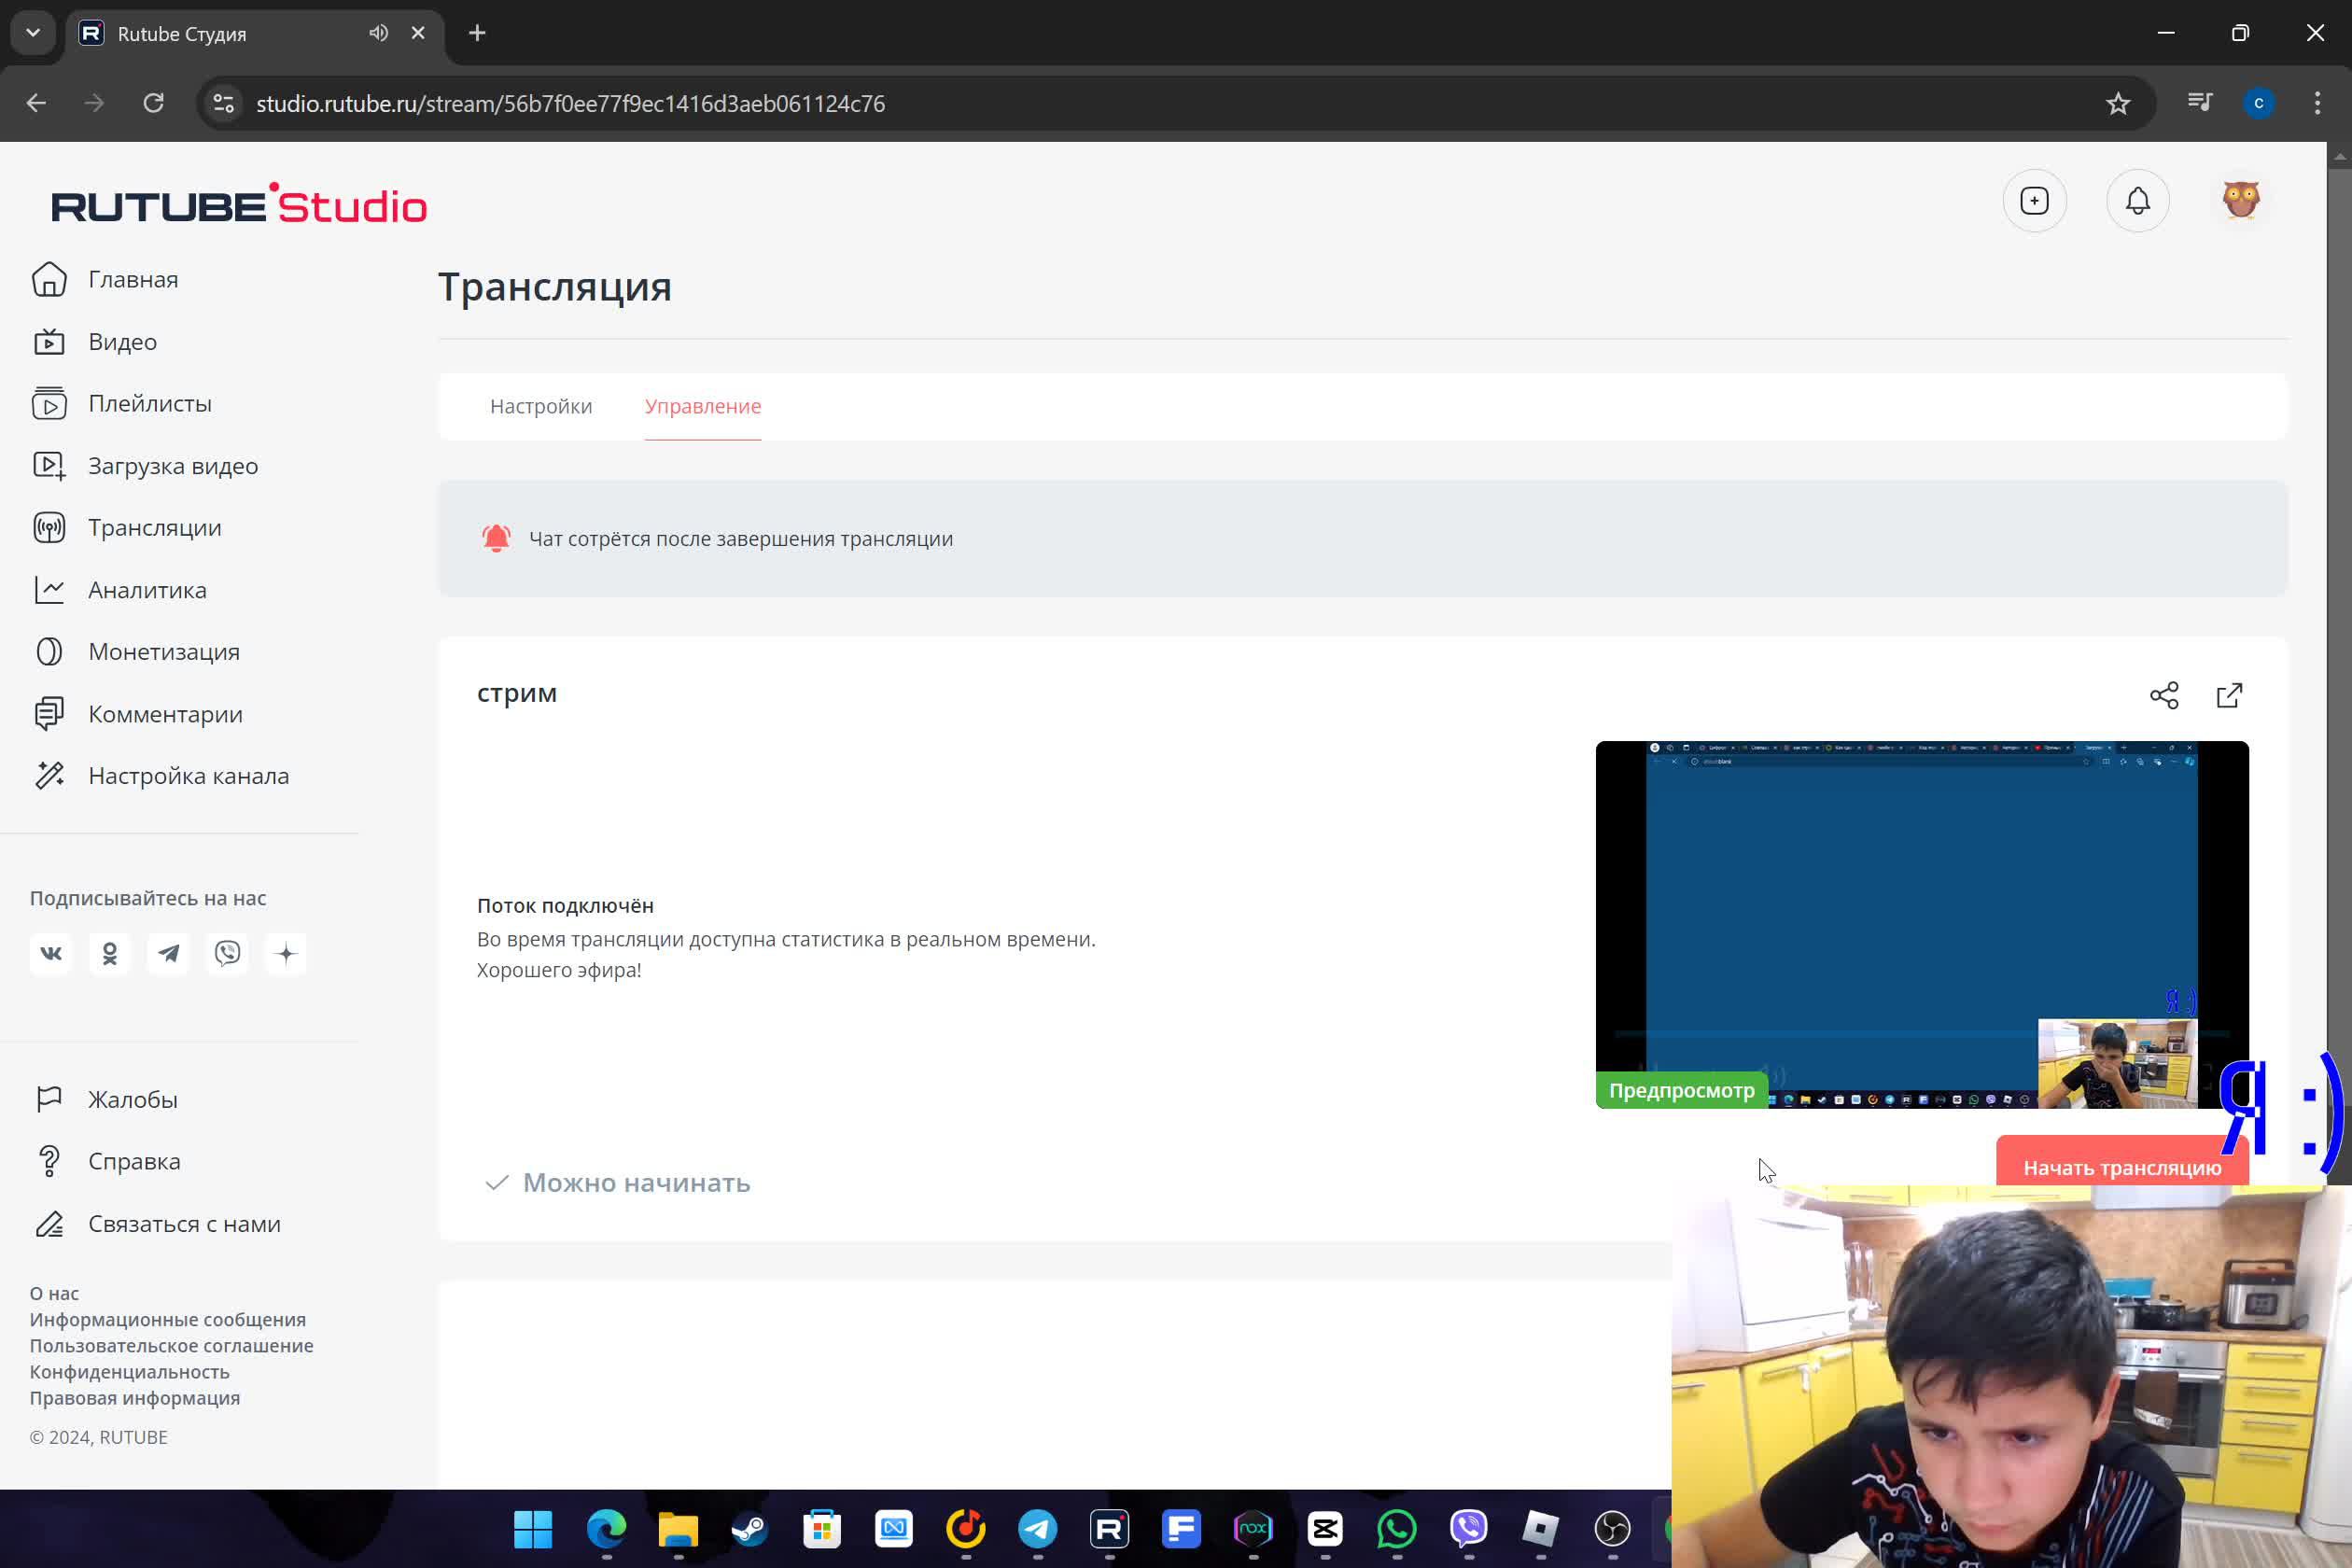Click the Odnoklassniki social icon
The height and width of the screenshot is (1568, 2352).
(x=110, y=954)
